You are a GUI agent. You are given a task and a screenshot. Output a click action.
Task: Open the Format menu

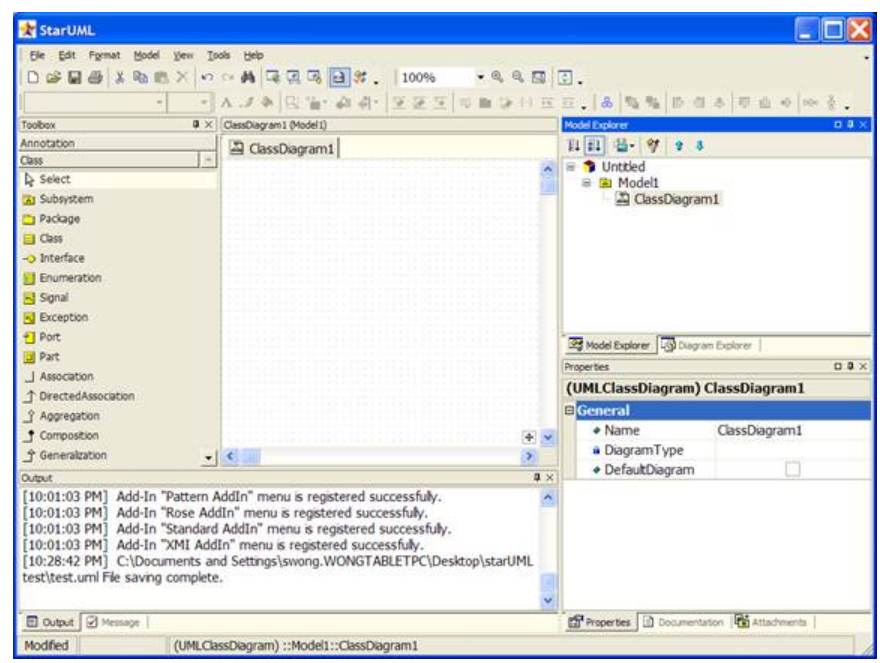tap(104, 55)
